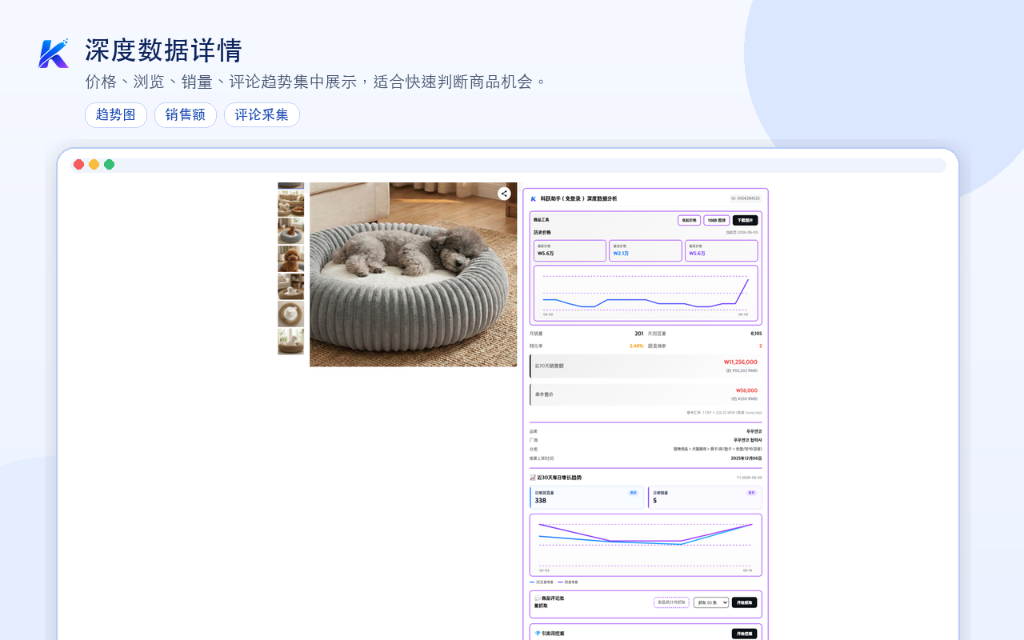Click the main dog bed product image
Screen dimensions: 1024x640
(x=413, y=274)
